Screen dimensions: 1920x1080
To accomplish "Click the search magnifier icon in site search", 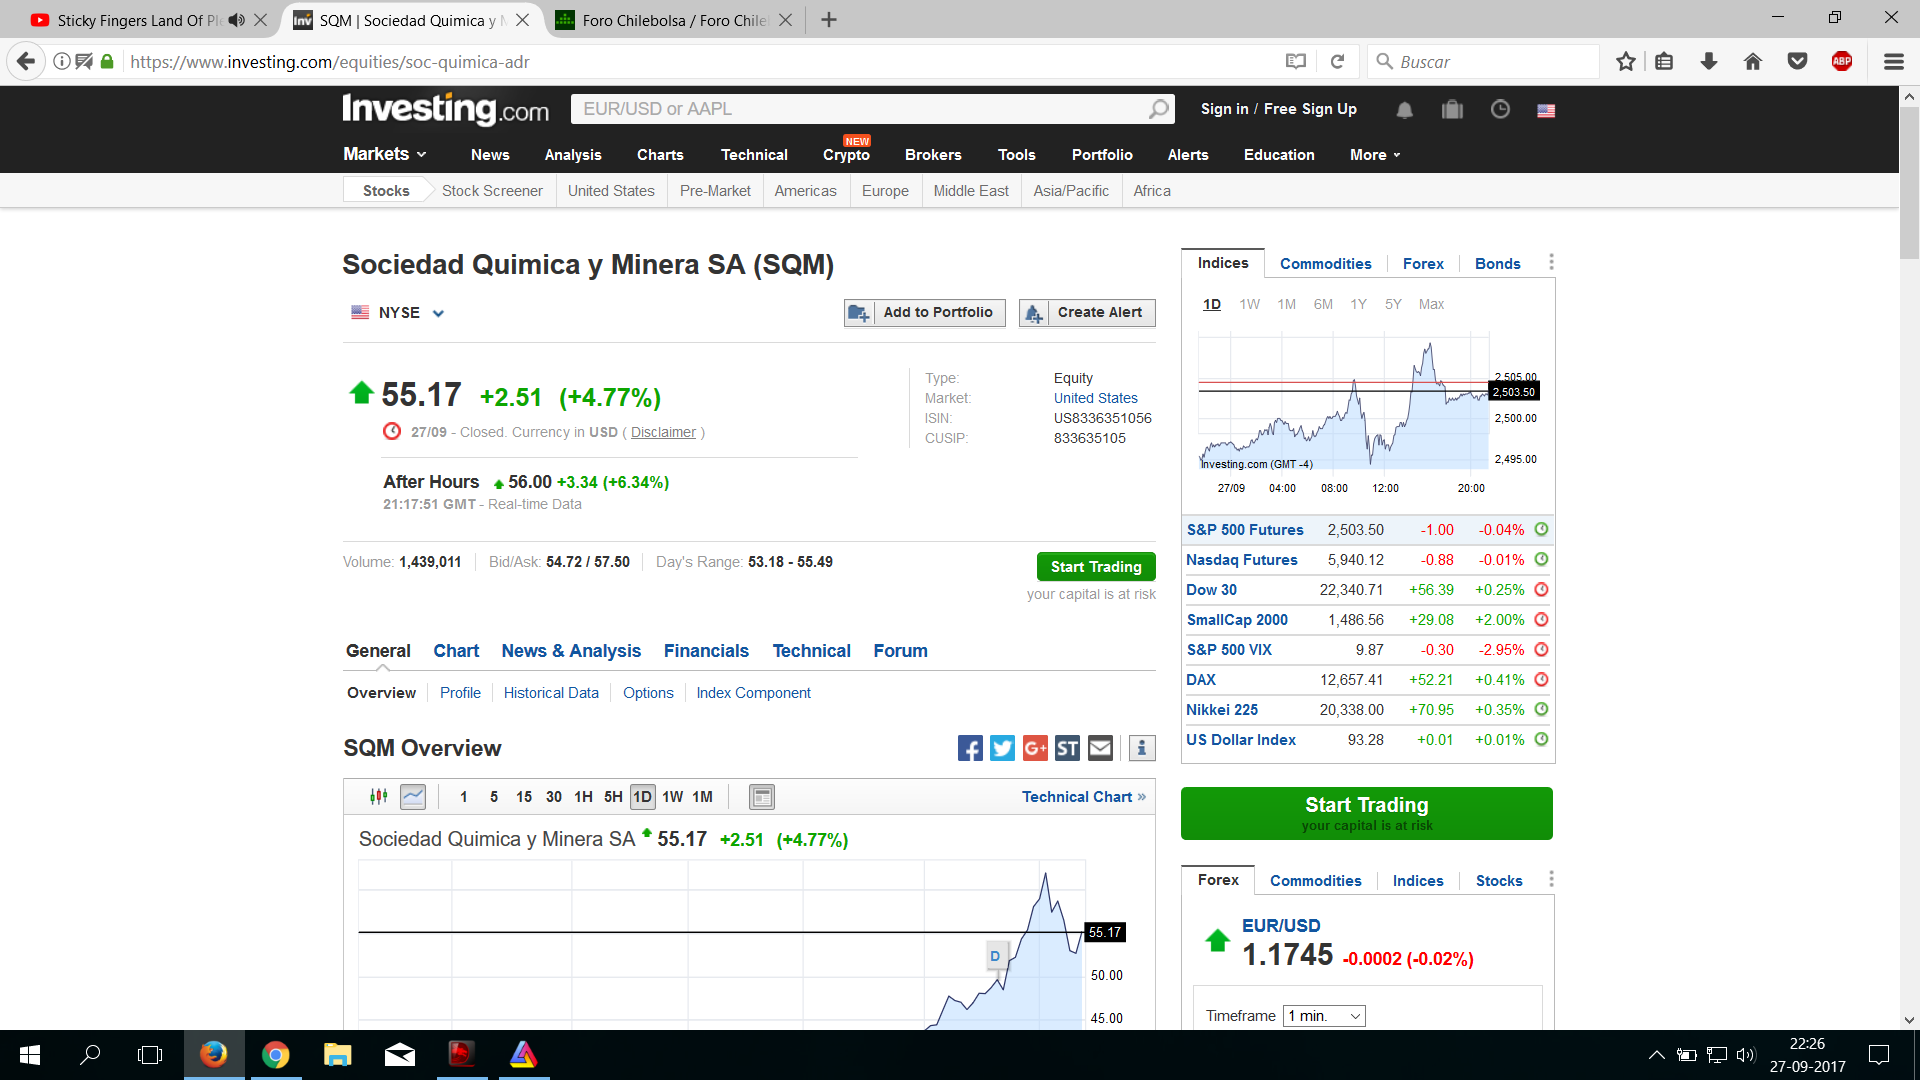I will [x=1158, y=109].
